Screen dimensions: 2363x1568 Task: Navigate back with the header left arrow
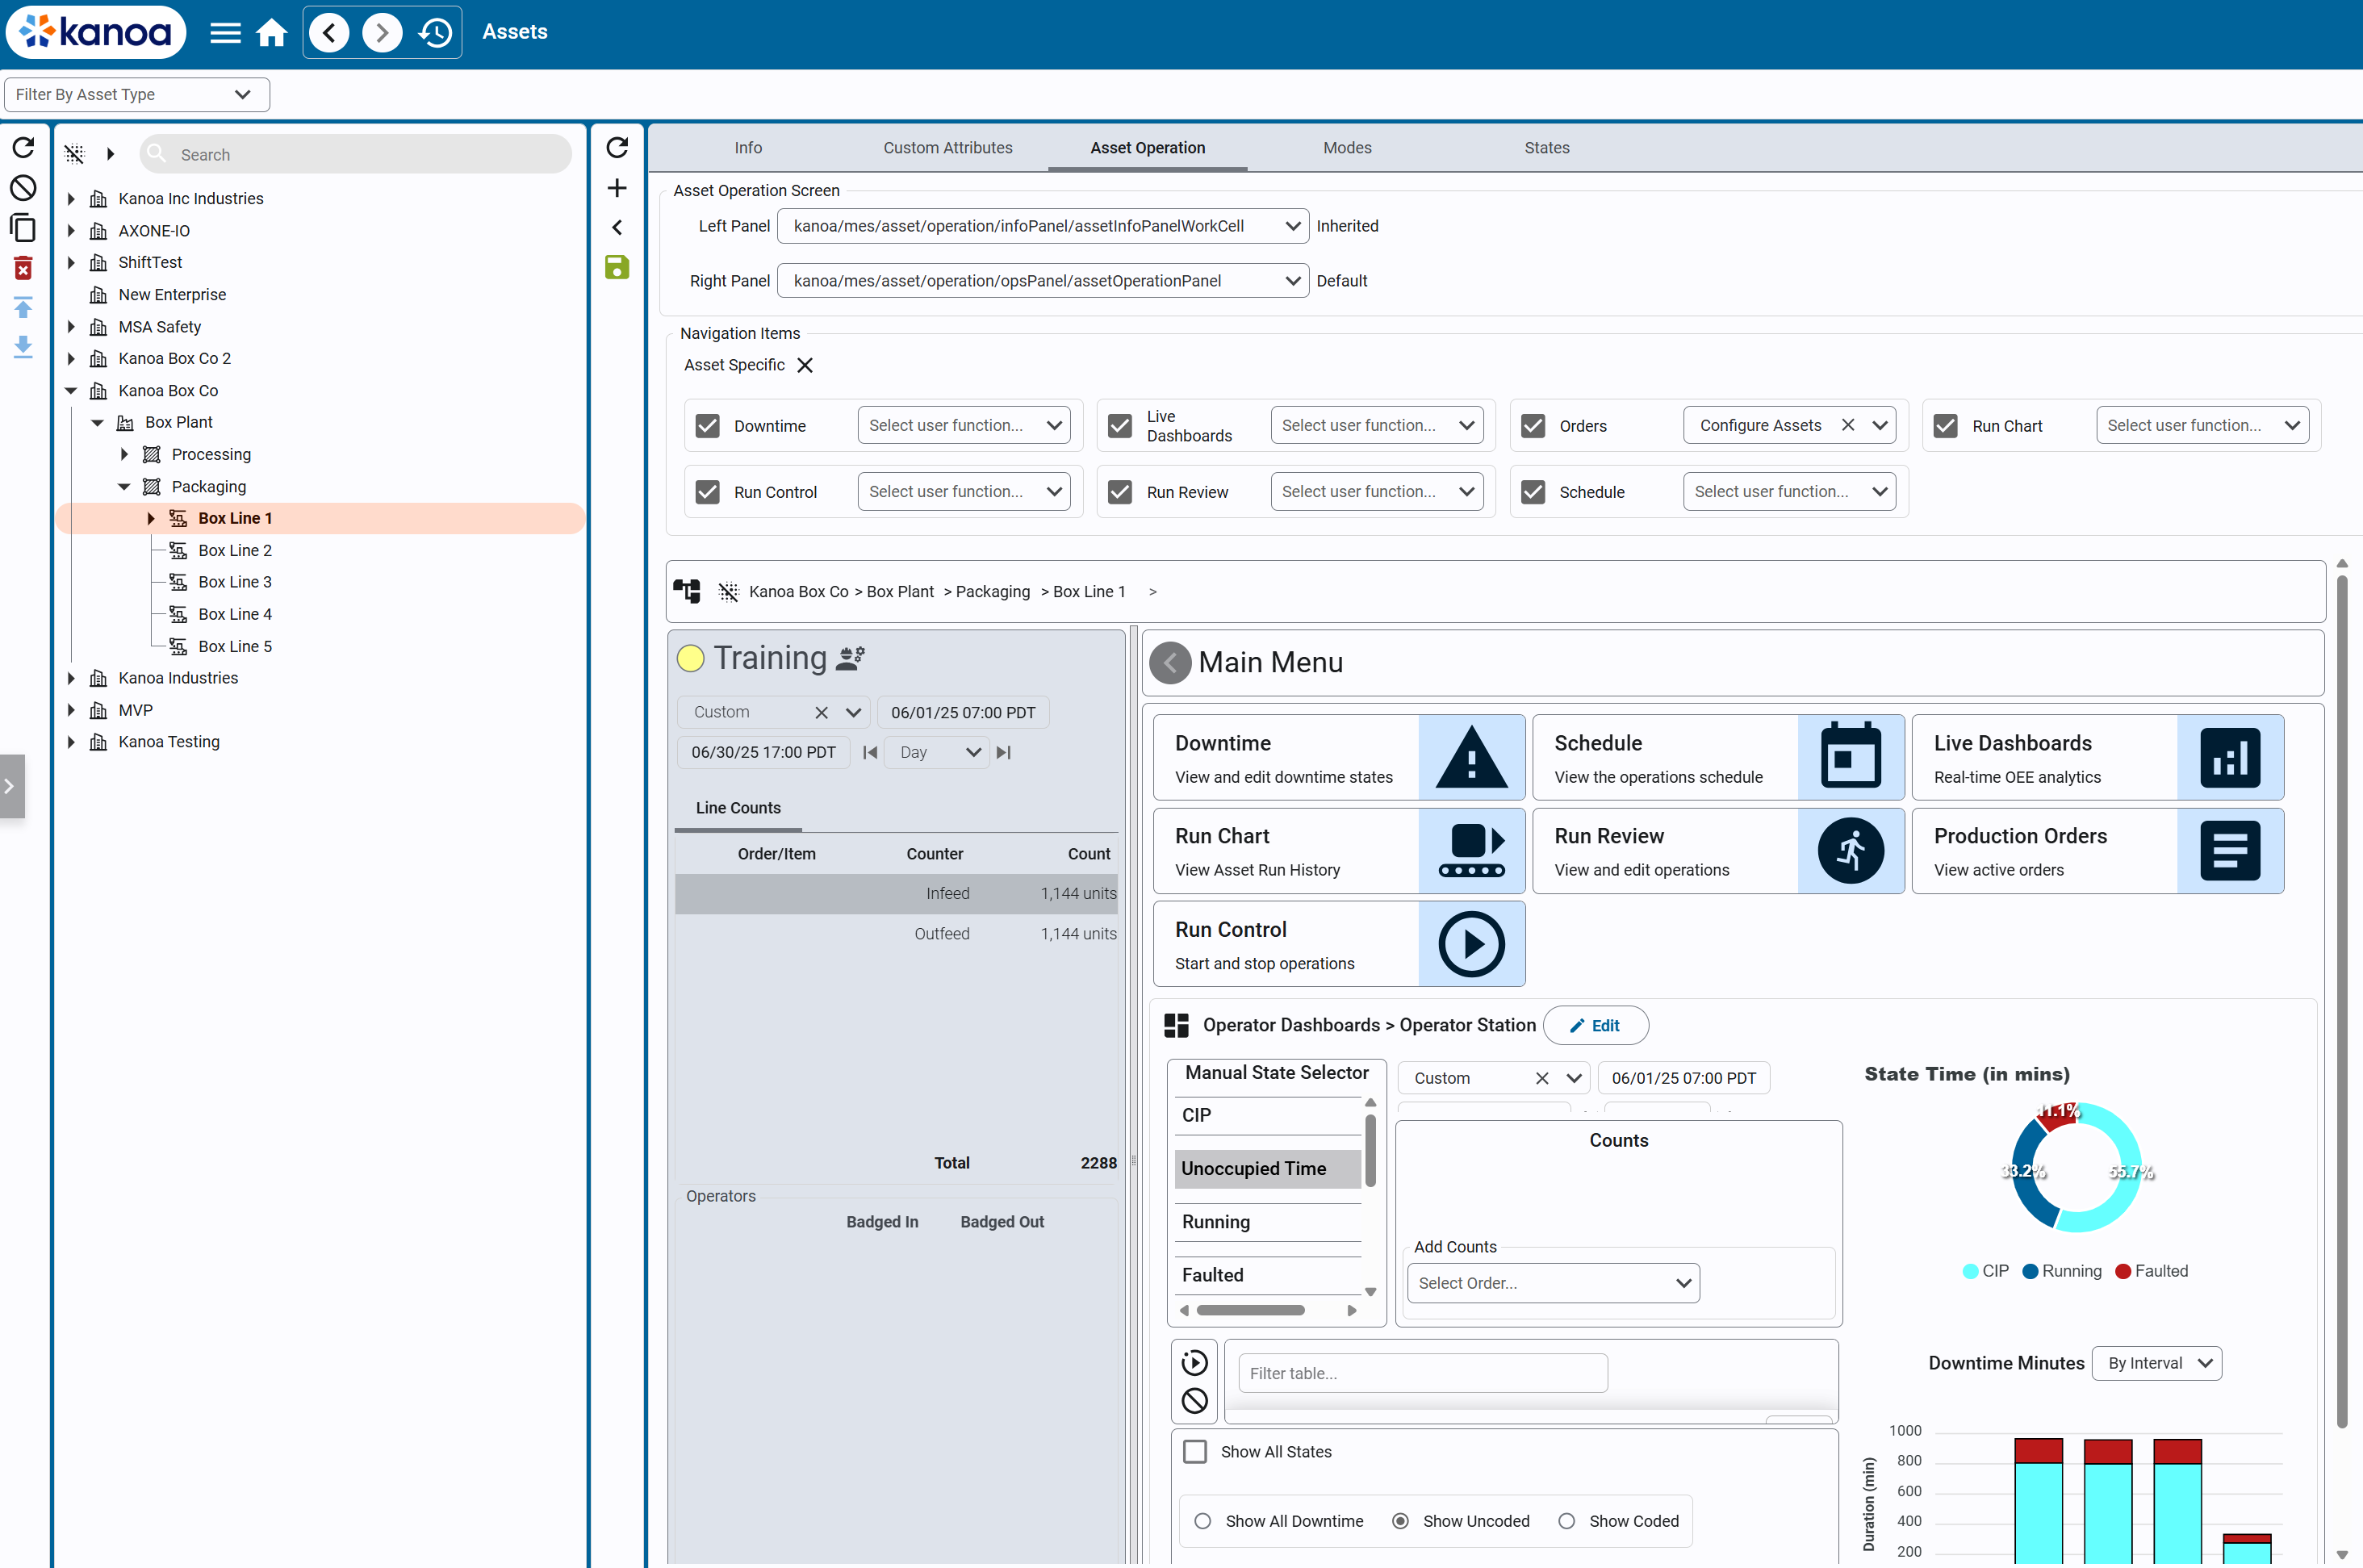click(330, 33)
